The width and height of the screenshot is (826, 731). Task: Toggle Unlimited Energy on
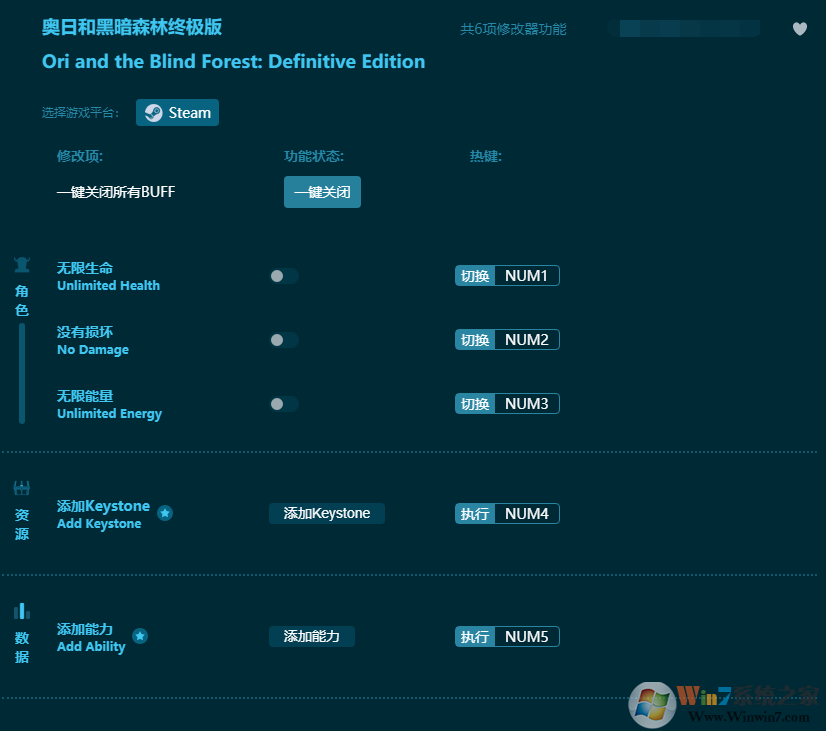point(283,404)
